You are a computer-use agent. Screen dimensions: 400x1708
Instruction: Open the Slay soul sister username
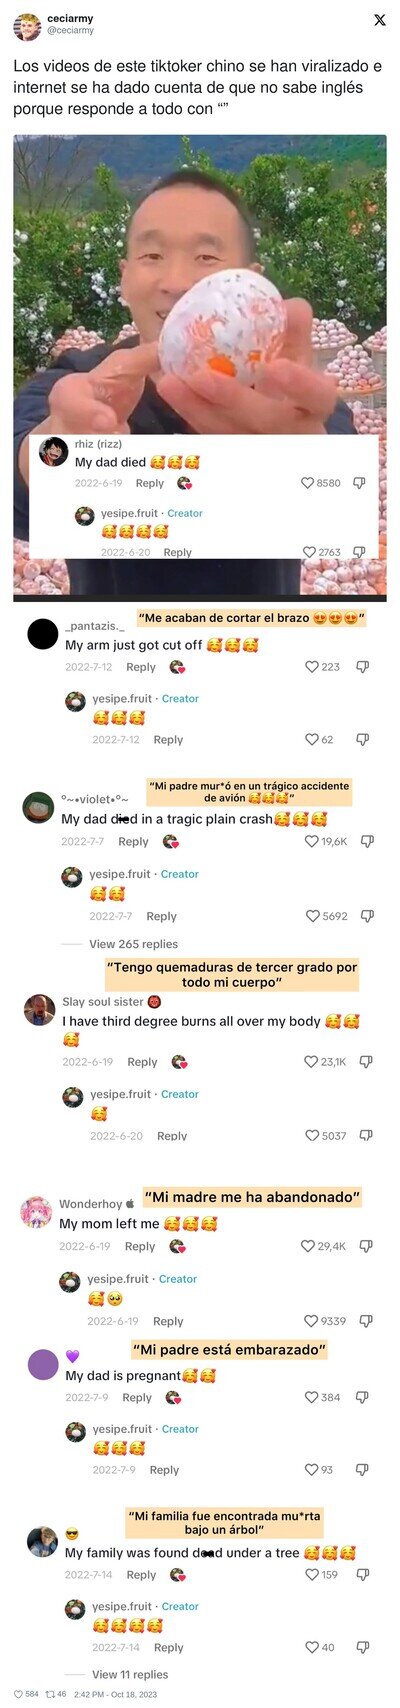(103, 1002)
